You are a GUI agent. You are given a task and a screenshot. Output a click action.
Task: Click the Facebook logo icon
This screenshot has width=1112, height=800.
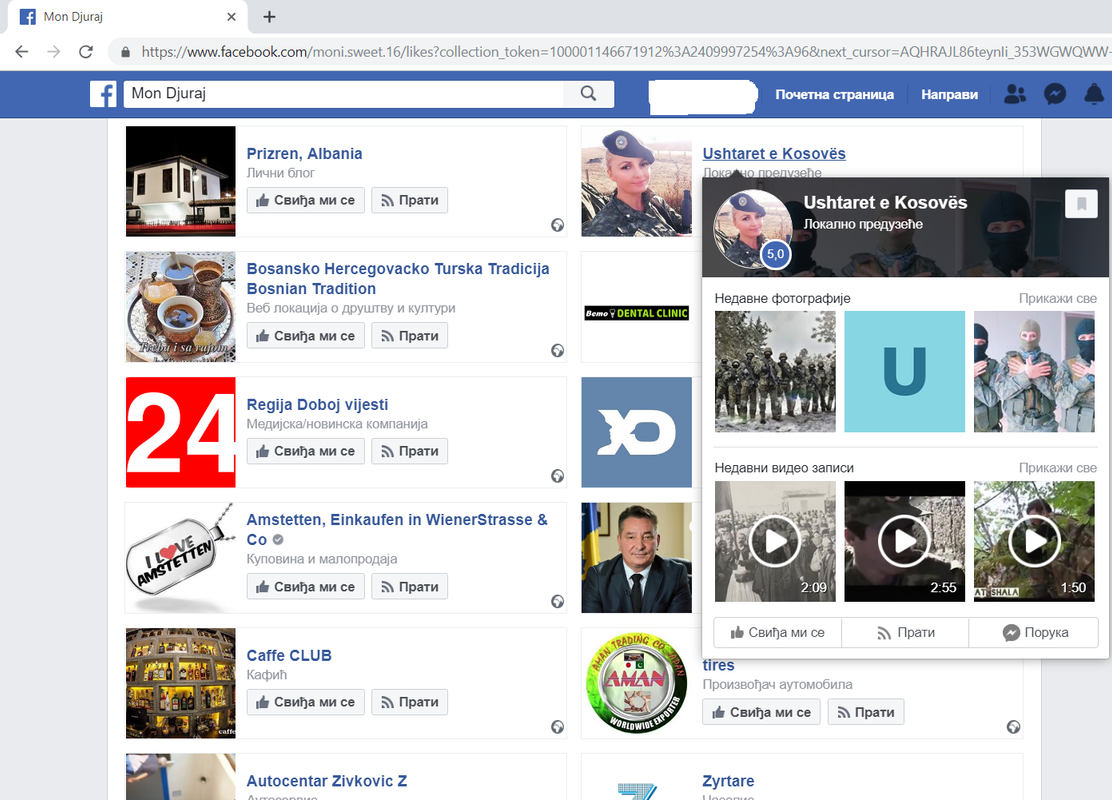[103, 94]
